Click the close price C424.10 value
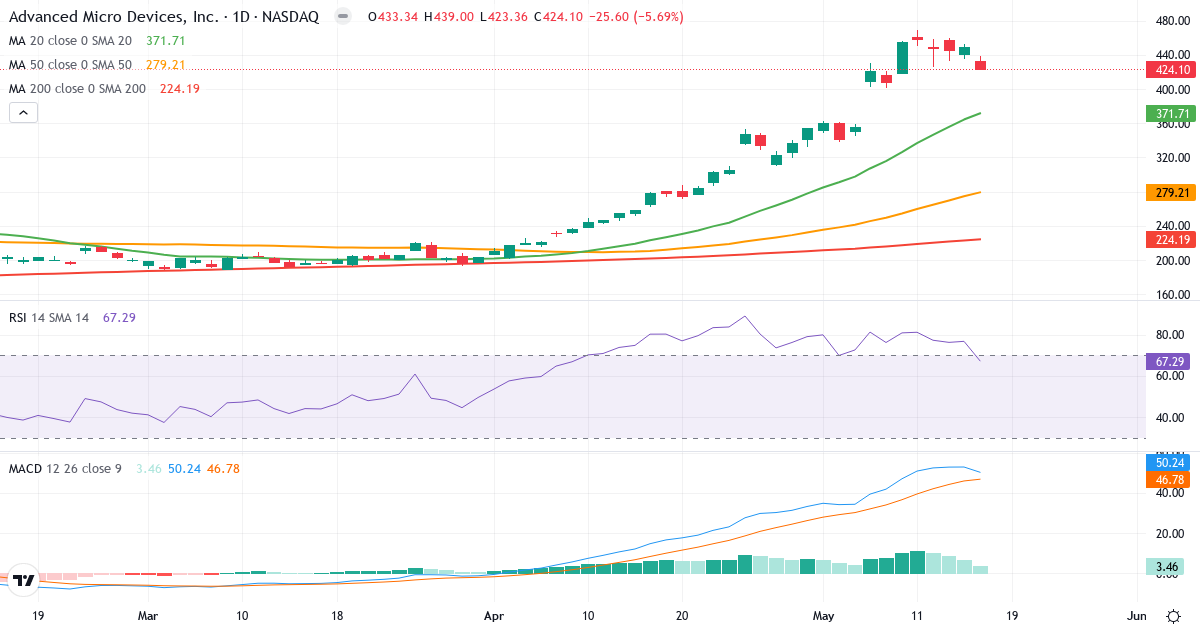1200x630 pixels. pyautogui.click(x=559, y=17)
